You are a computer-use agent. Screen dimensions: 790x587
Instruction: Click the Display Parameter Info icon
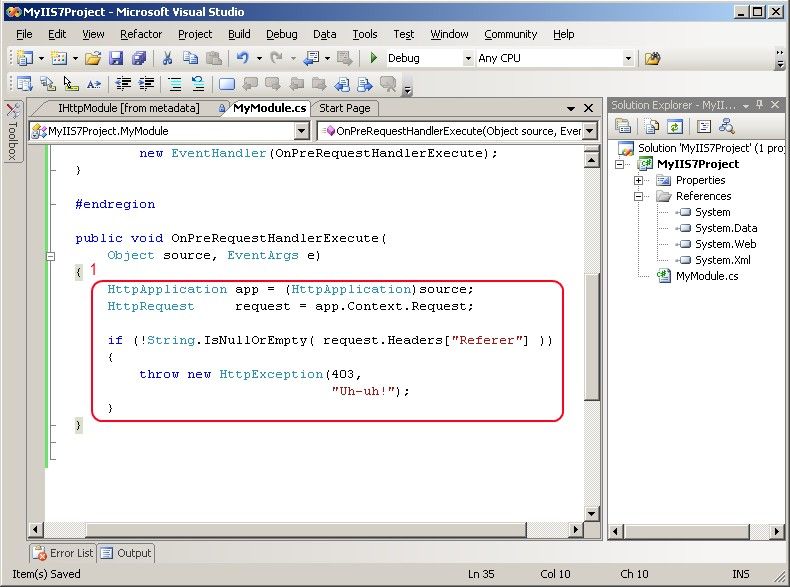click(x=48, y=84)
